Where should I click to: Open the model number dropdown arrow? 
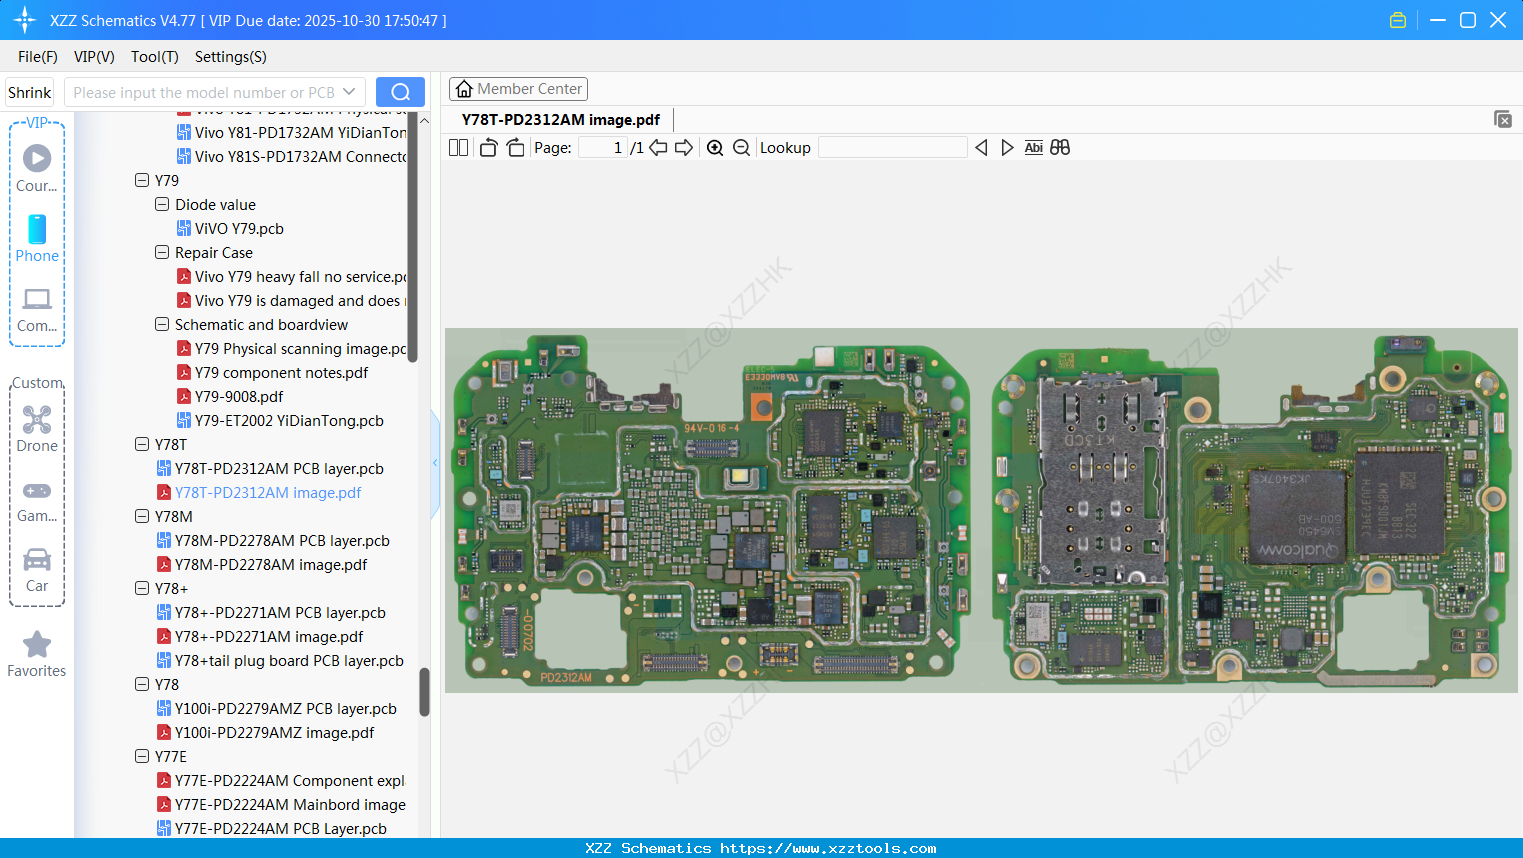pos(349,92)
